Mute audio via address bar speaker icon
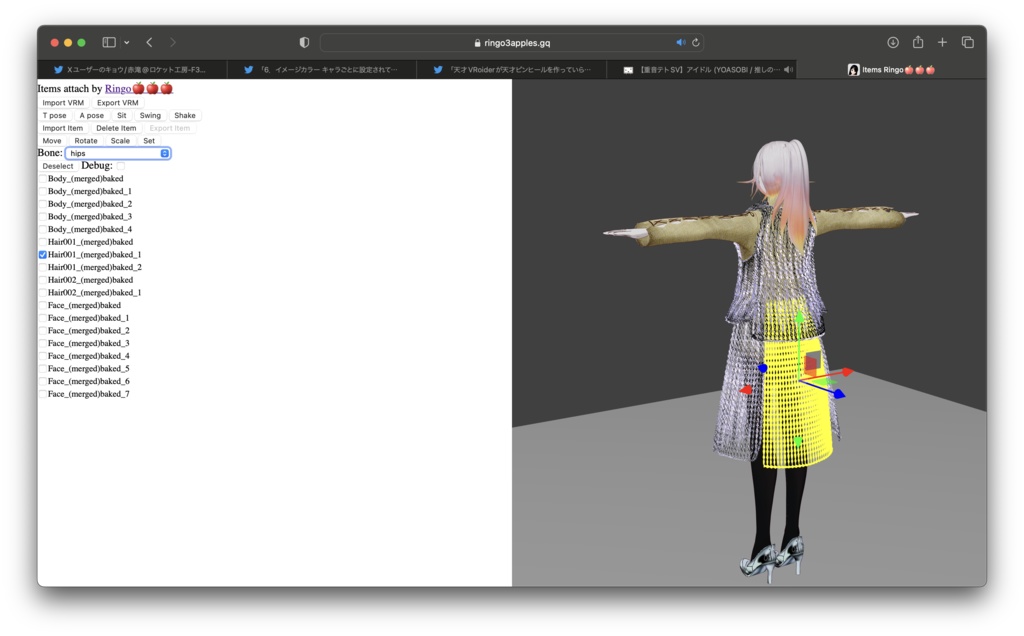 click(681, 43)
